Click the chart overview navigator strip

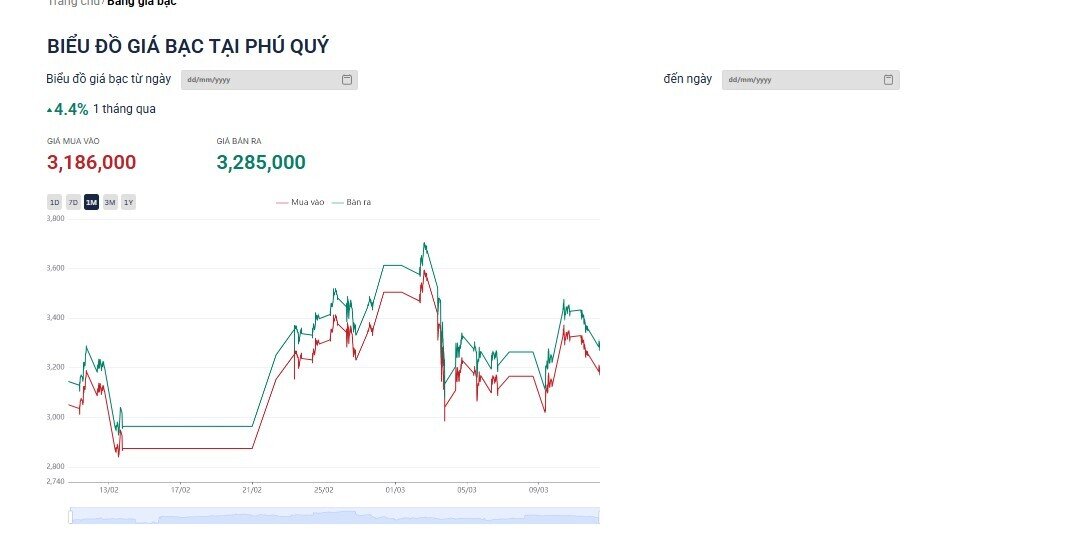tap(334, 516)
